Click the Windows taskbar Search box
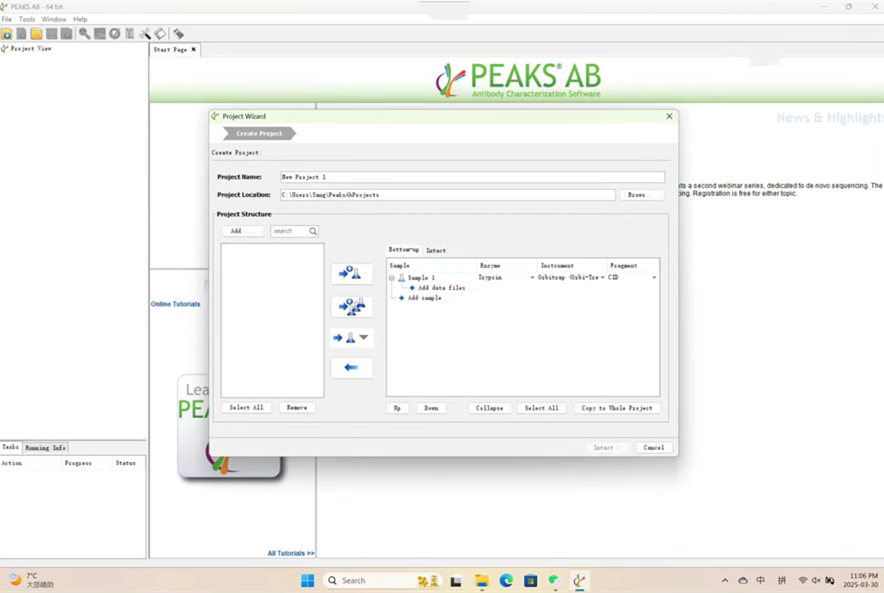Screen dimensions: 884x593 click(x=382, y=581)
